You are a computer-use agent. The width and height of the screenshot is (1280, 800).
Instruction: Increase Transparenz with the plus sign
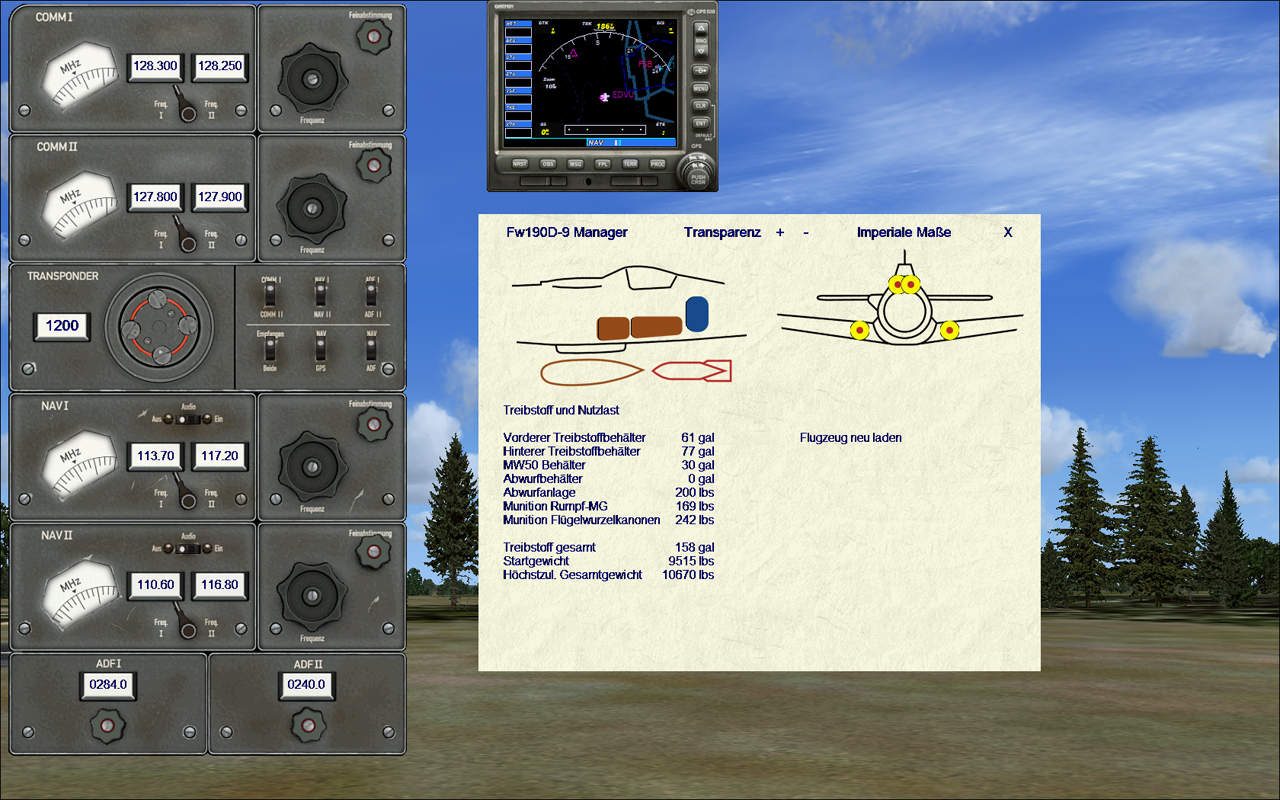pos(780,232)
